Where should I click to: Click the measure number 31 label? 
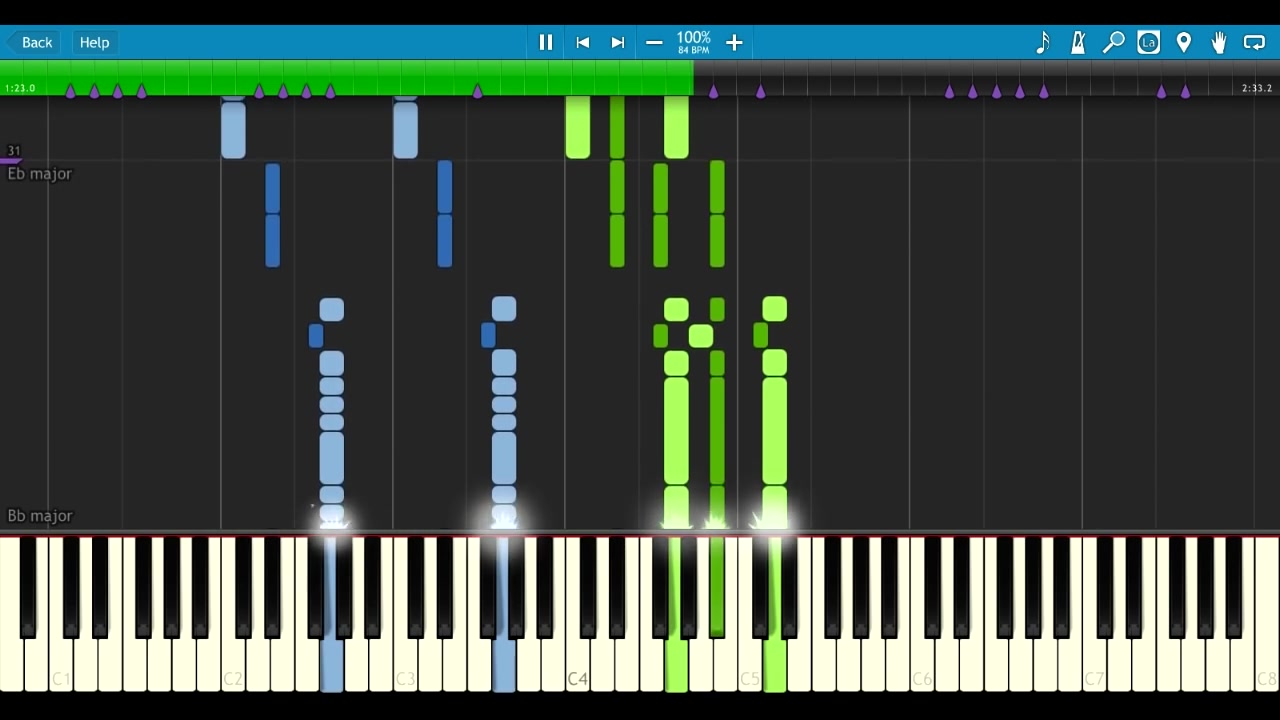coord(13,151)
